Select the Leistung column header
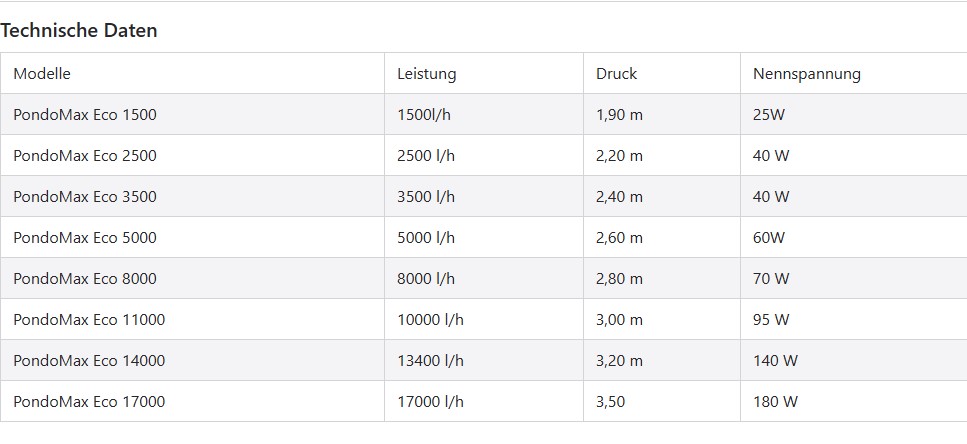Image resolution: width=967 pixels, height=444 pixels. 426,73
